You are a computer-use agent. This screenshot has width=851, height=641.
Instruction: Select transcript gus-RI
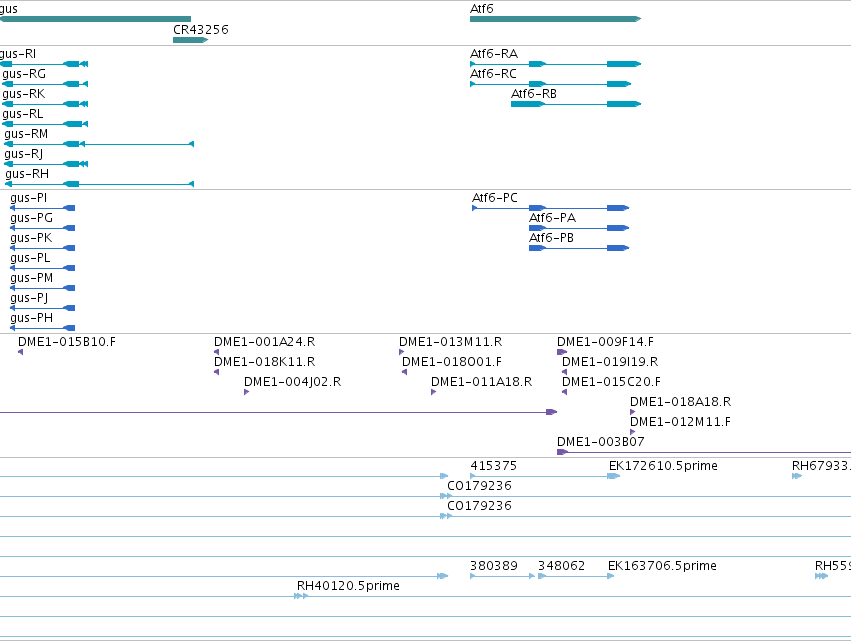point(44,64)
